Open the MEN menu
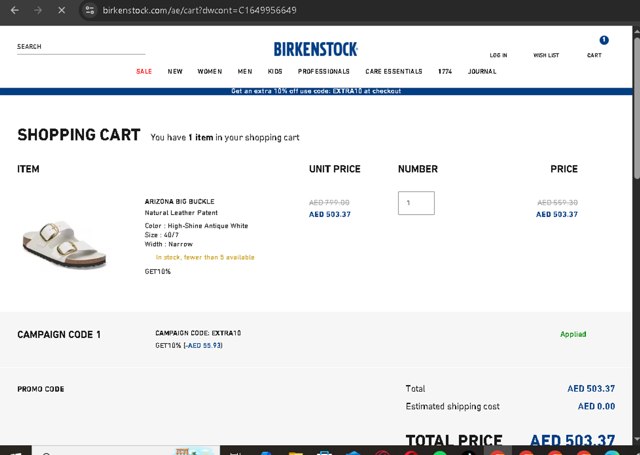The width and height of the screenshot is (640, 455). [245, 71]
